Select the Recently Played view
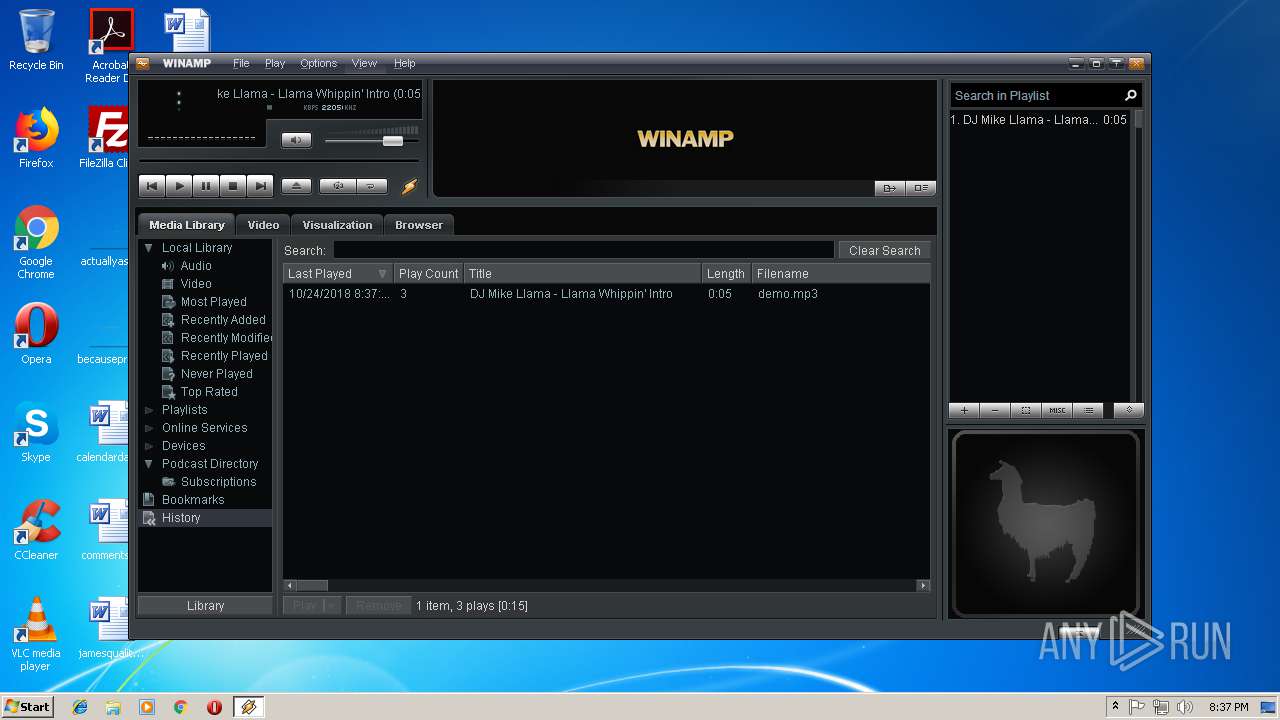1280x720 pixels. pos(224,356)
